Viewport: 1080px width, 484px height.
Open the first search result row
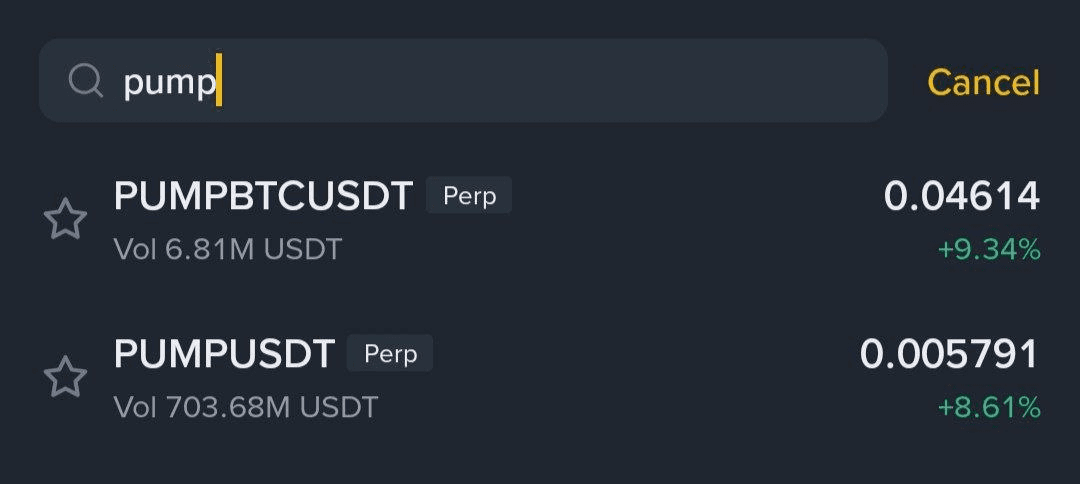(540, 220)
